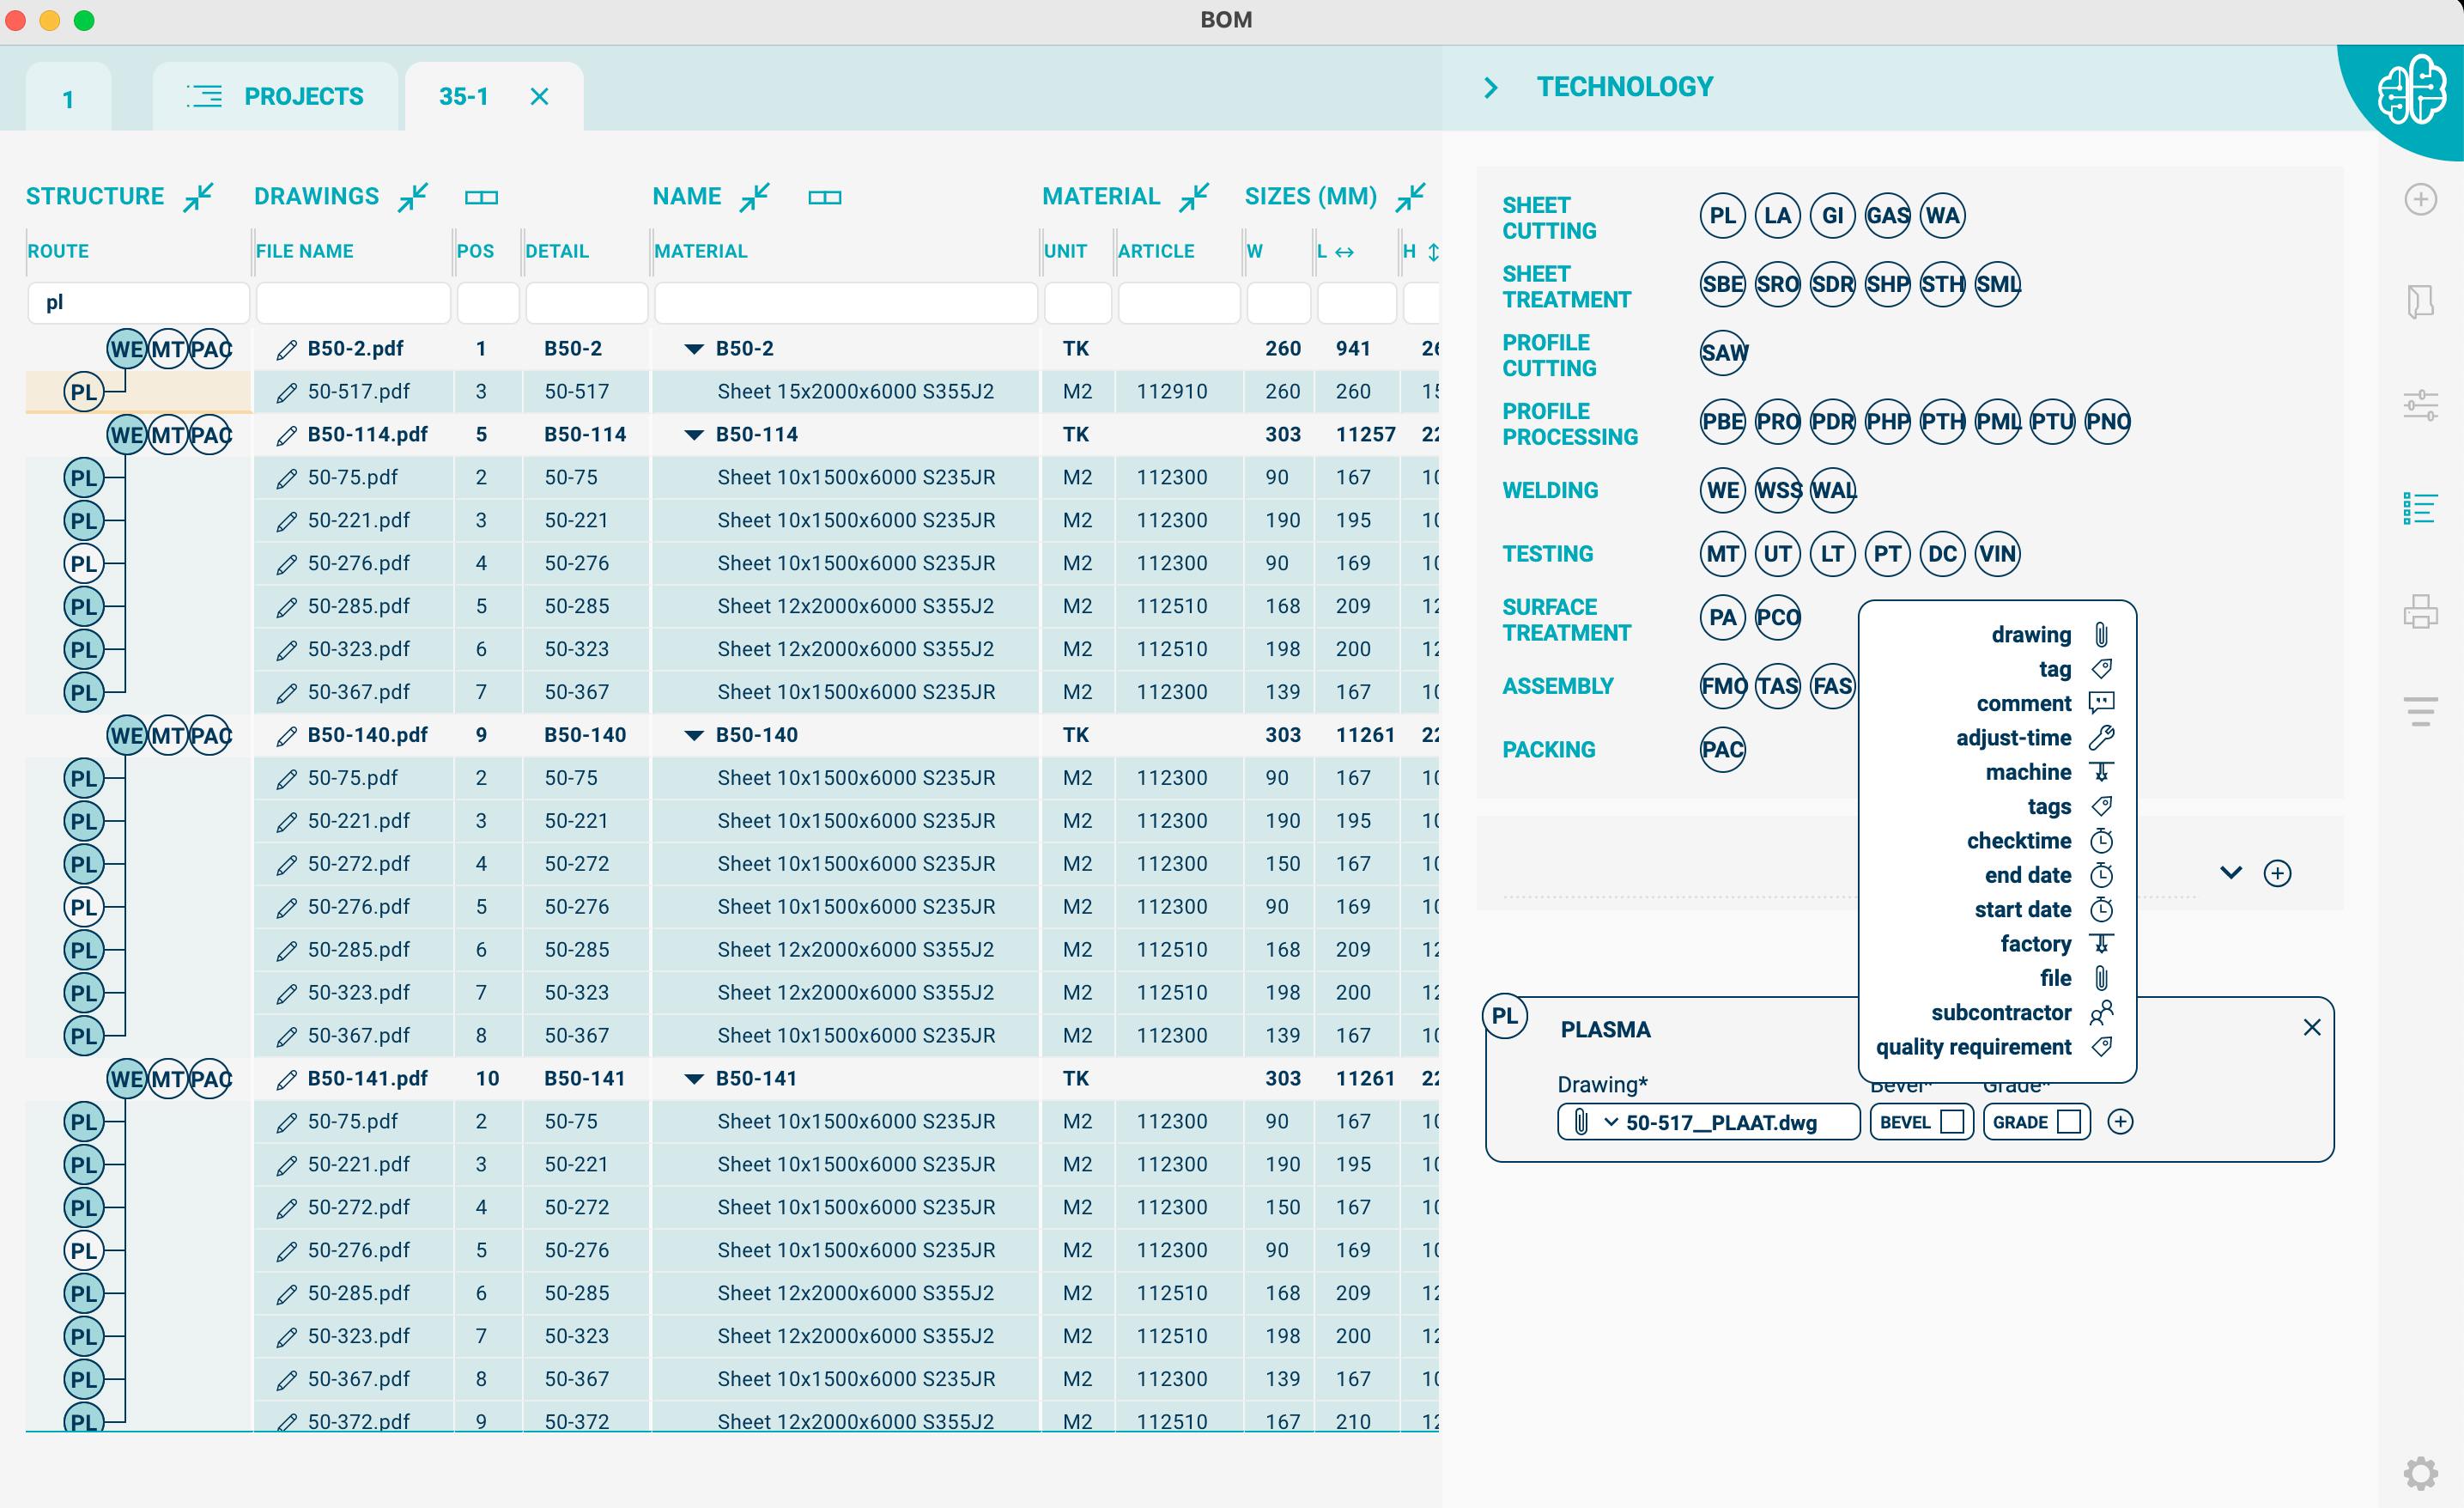Image resolution: width=2464 pixels, height=1508 pixels.
Task: Click the circled plus button beside the chevron
Action: tap(2277, 873)
